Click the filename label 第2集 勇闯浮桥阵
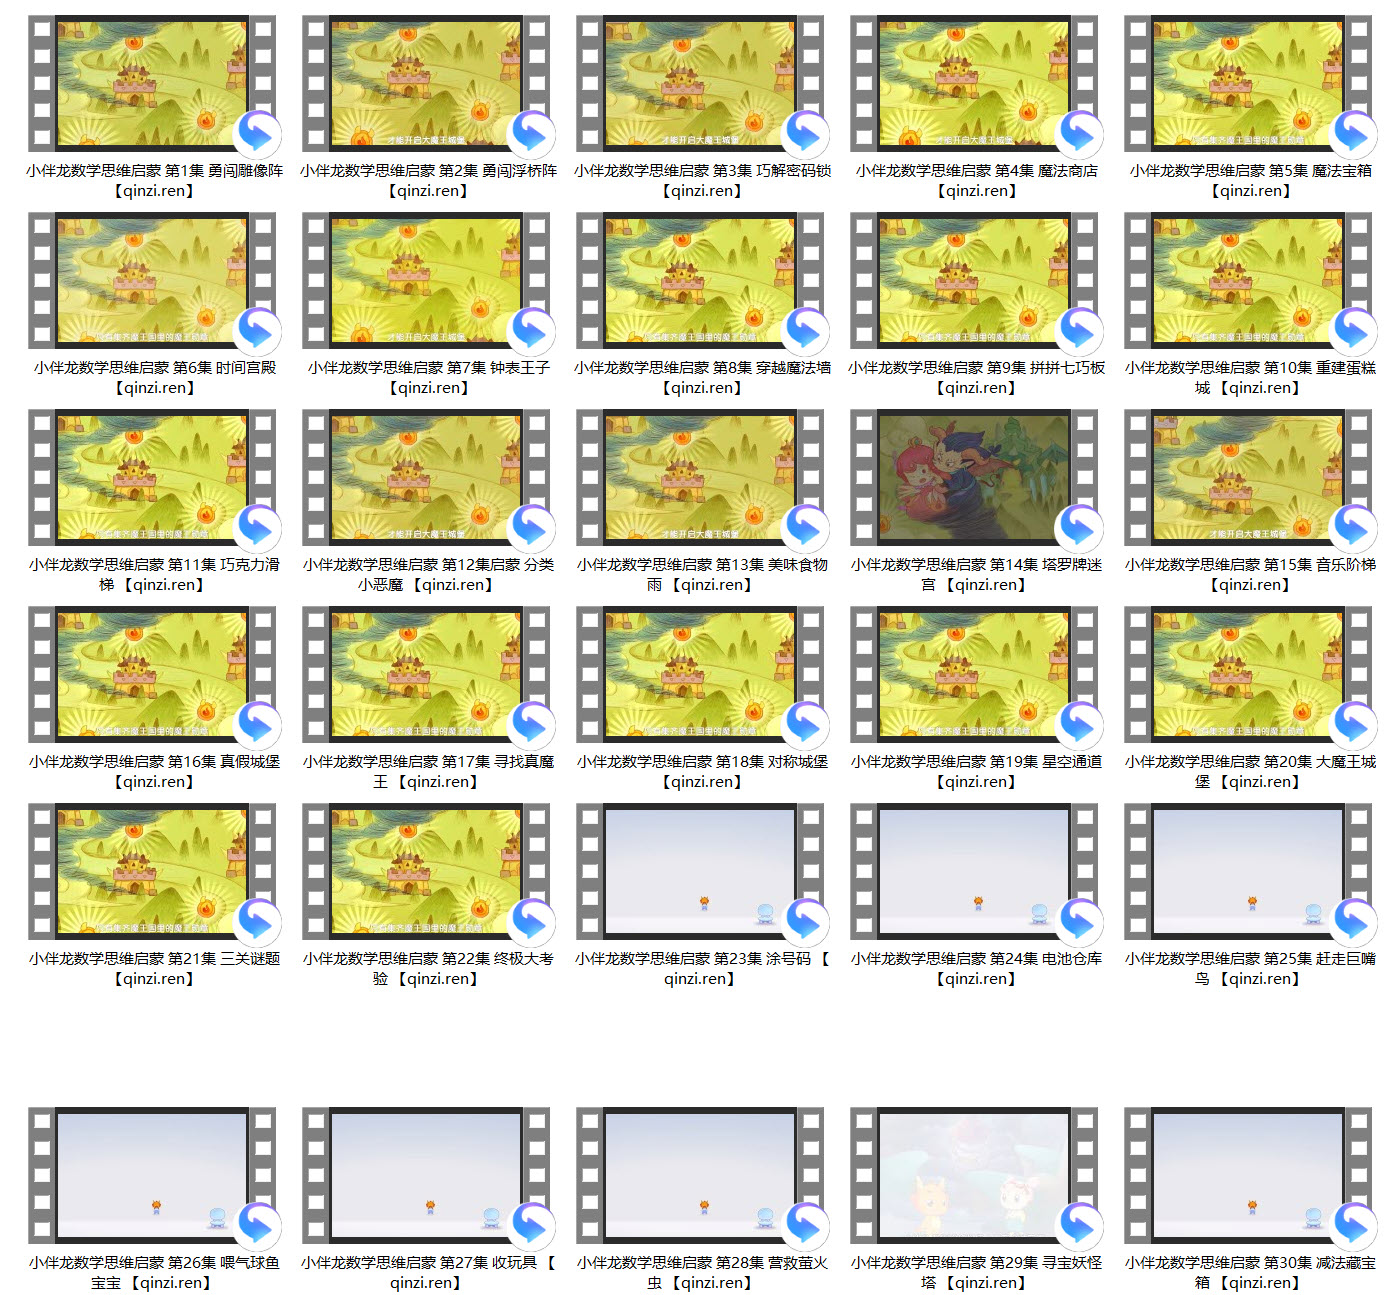Viewport: 1391px width, 1295px height. click(x=428, y=181)
